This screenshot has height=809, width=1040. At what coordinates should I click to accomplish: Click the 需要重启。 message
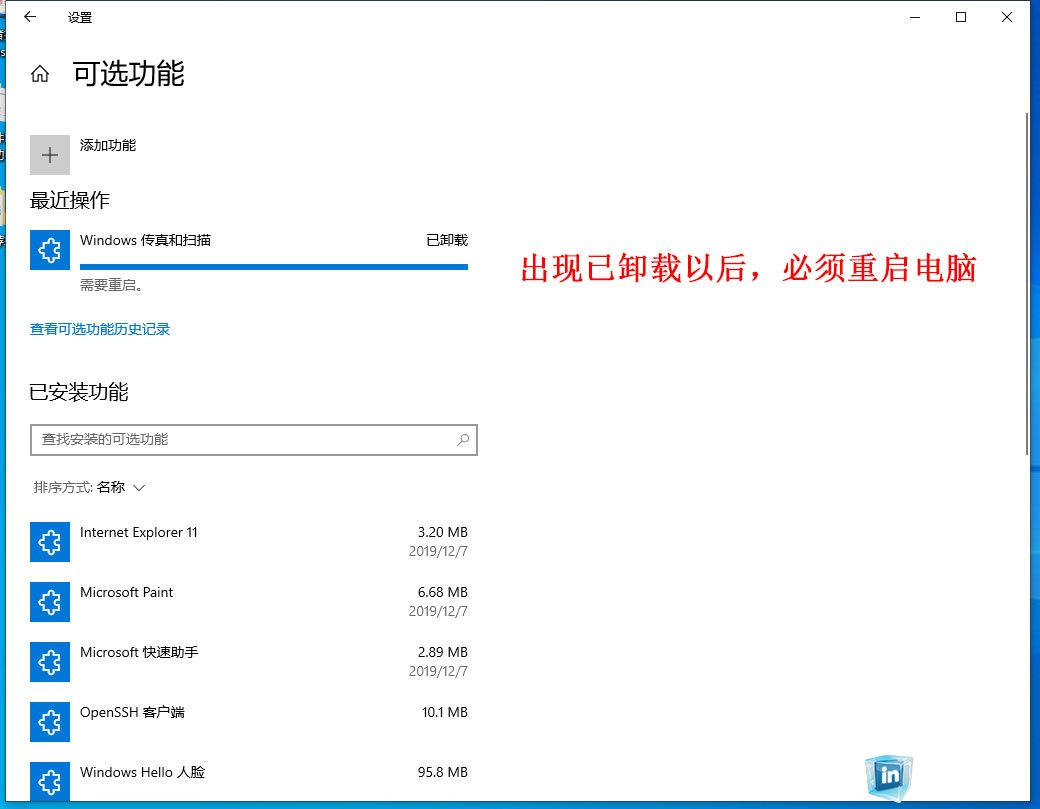pos(111,285)
